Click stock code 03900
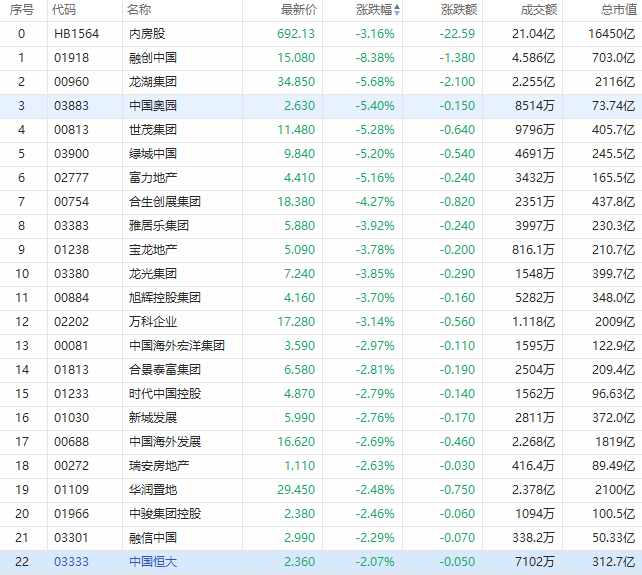 [71, 154]
